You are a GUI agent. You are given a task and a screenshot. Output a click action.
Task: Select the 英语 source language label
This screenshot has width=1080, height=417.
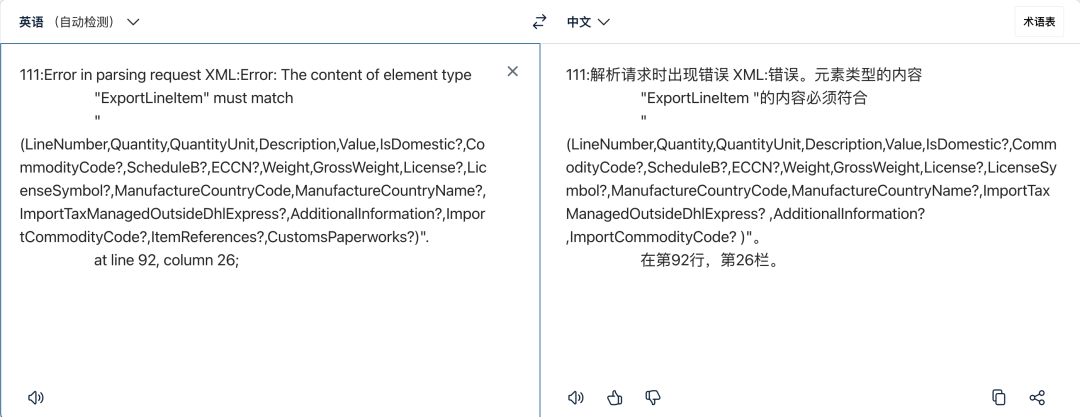pos(31,22)
